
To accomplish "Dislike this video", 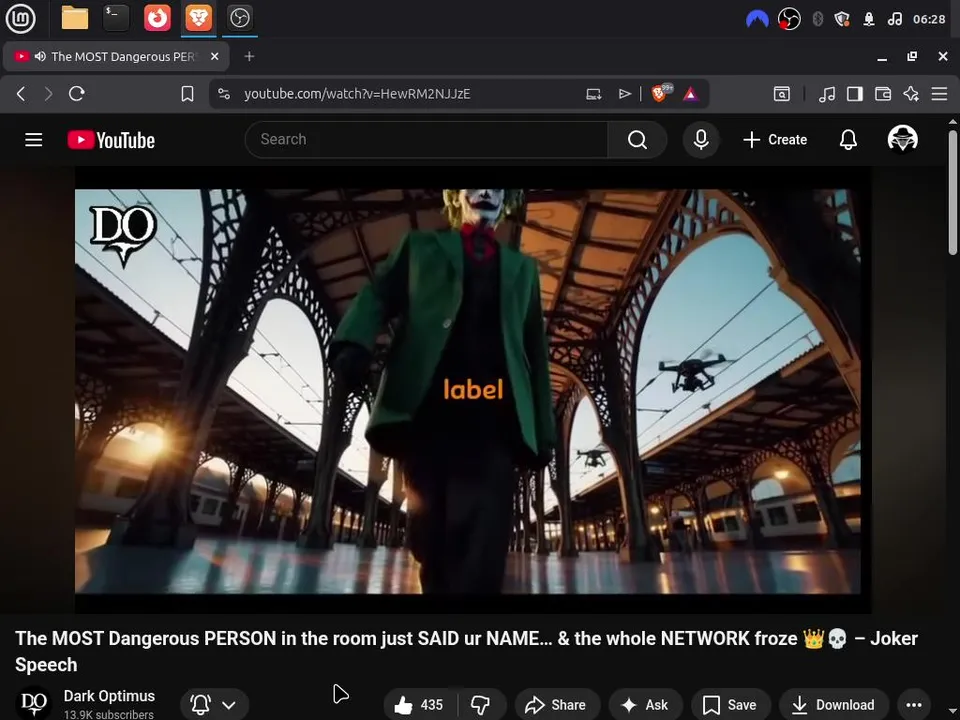I will (481, 705).
